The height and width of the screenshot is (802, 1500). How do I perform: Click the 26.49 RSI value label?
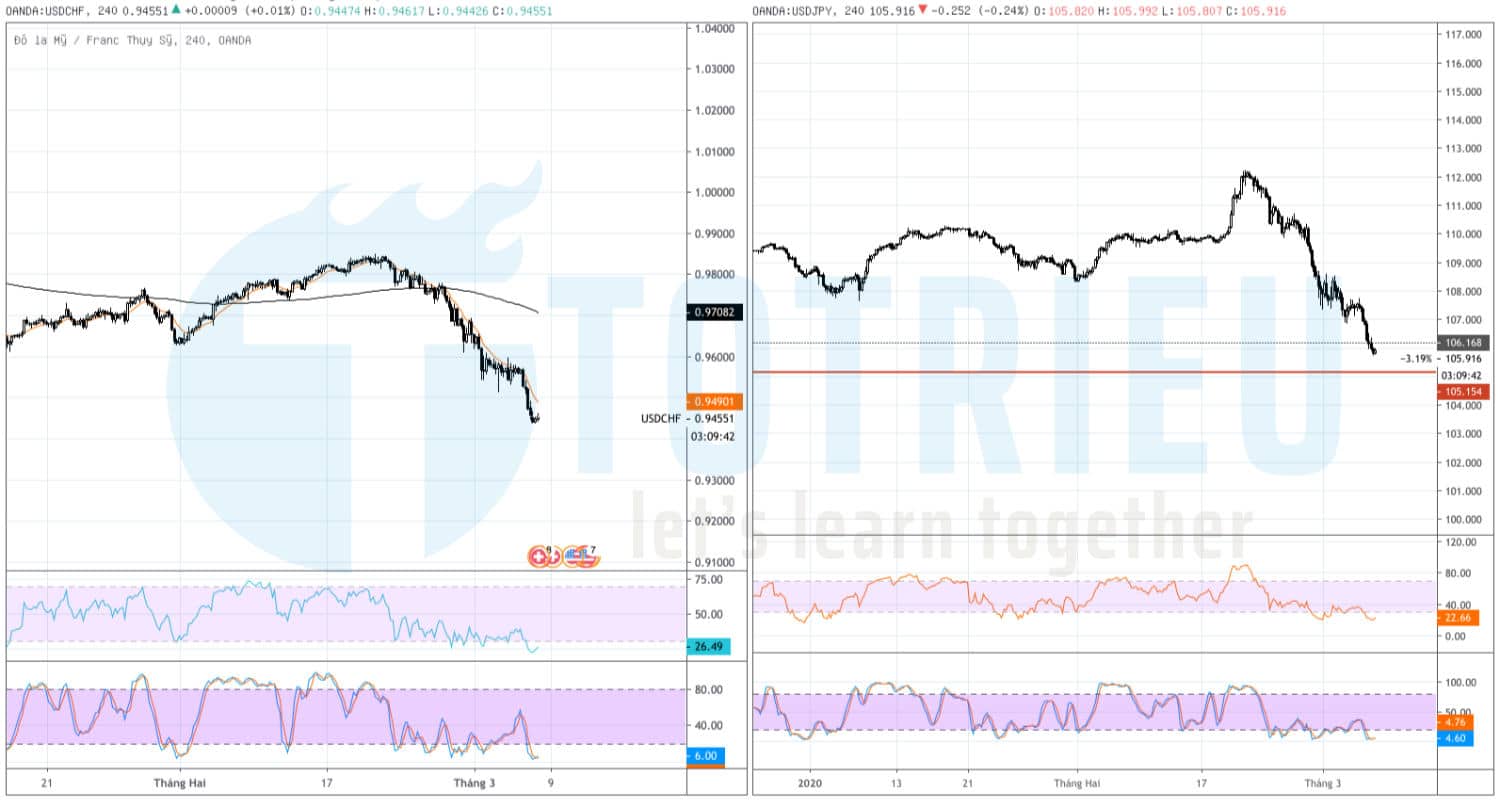[x=708, y=646]
